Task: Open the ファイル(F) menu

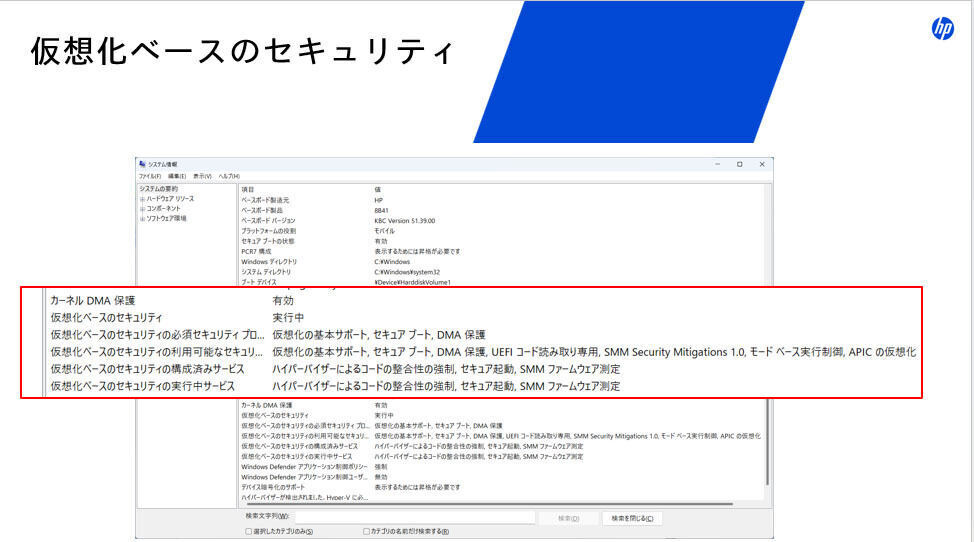Action: click(x=150, y=176)
